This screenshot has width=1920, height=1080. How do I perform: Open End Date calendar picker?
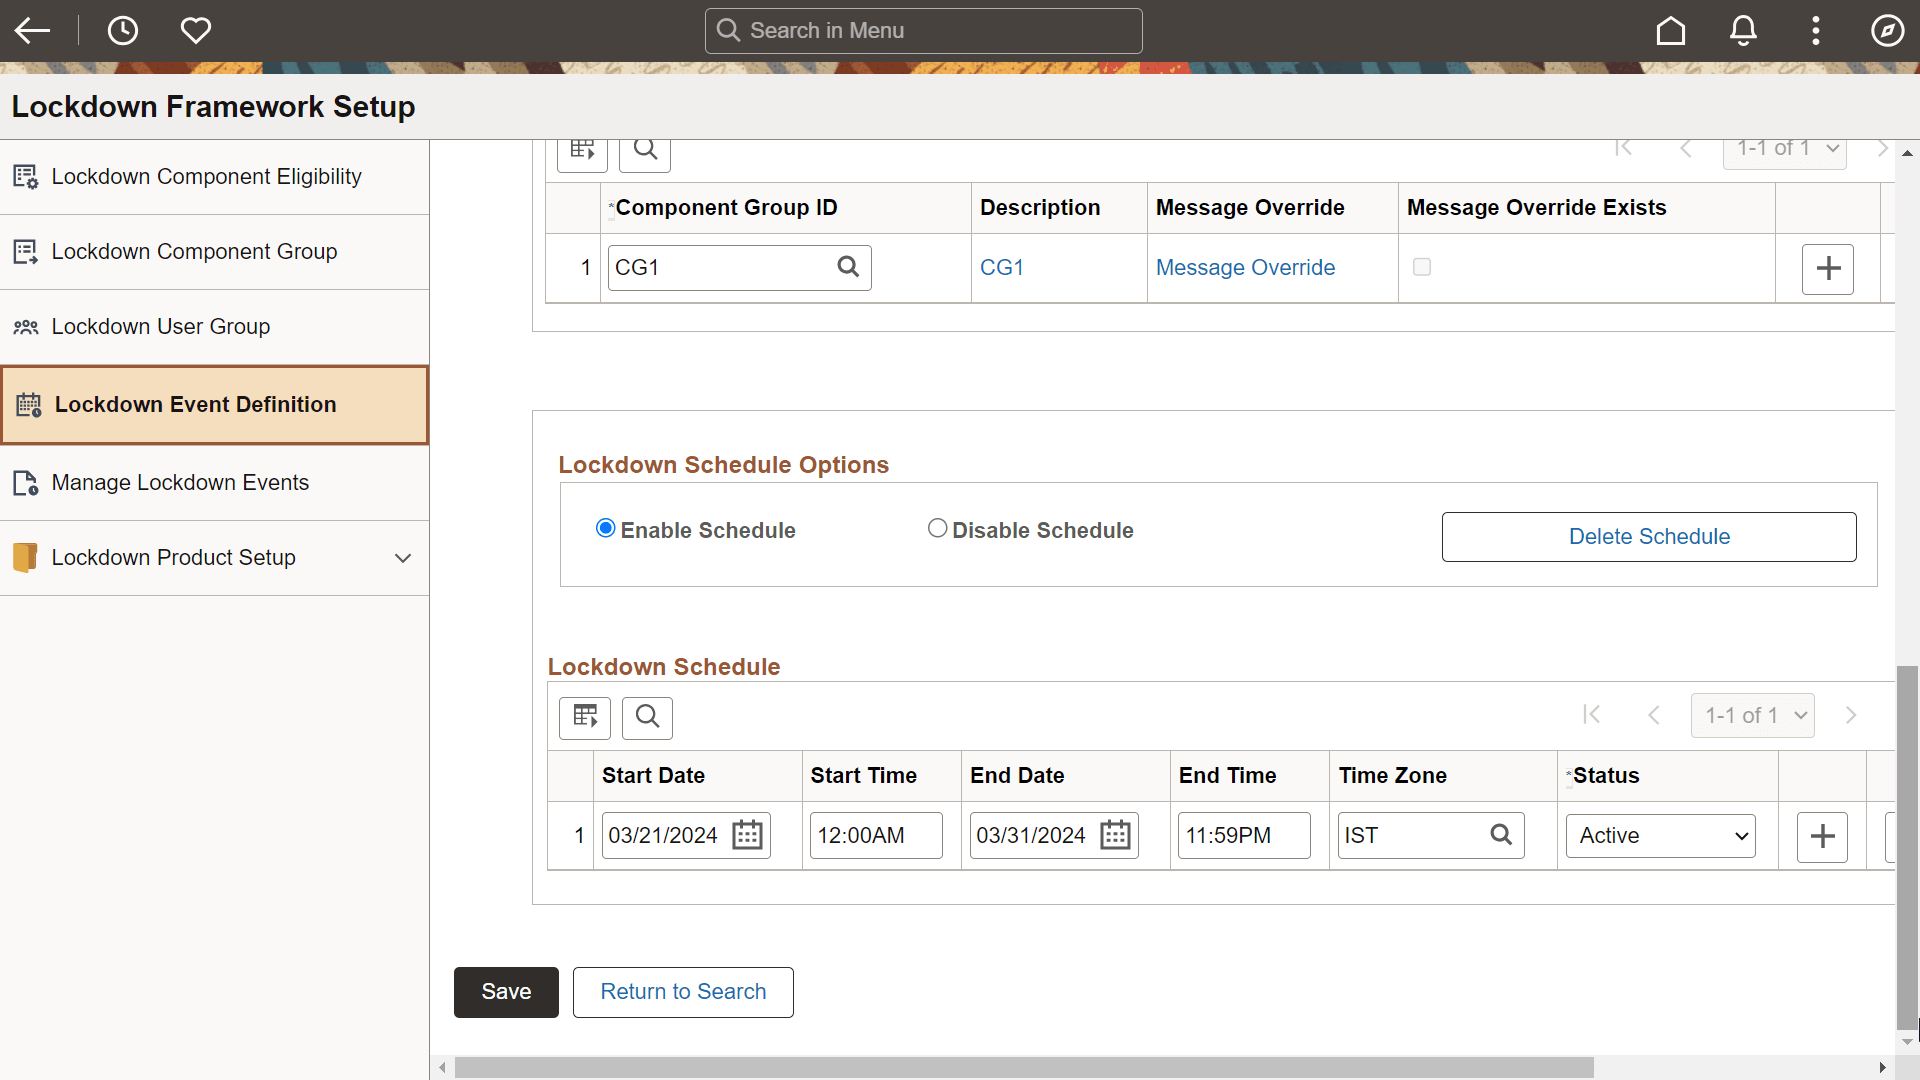pyautogui.click(x=1115, y=835)
